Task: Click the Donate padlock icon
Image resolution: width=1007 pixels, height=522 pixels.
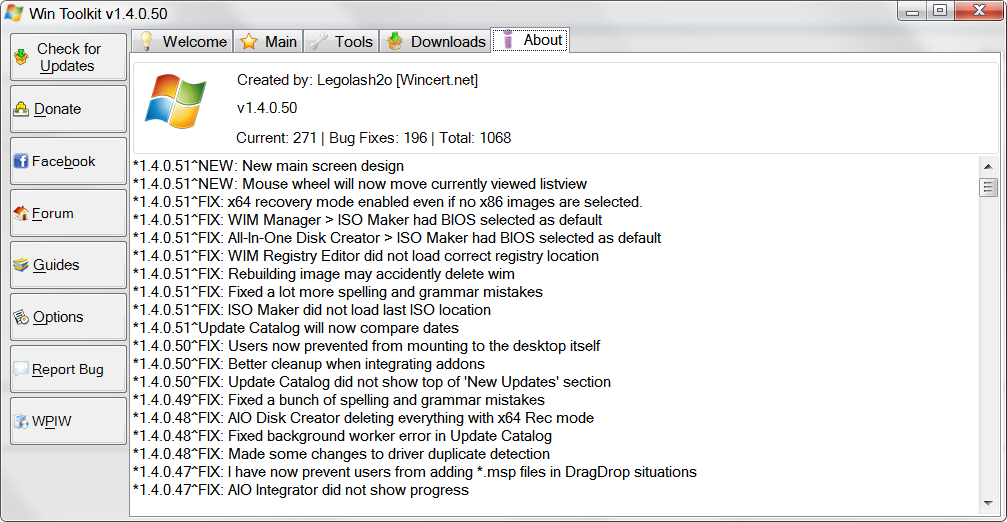Action: pyautogui.click(x=21, y=110)
